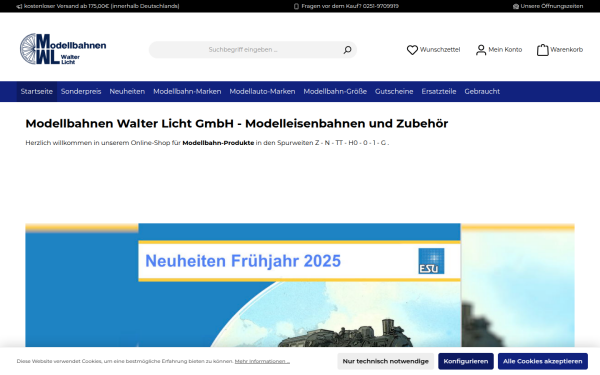Click the Wunschzettel label text
The width and height of the screenshot is (600, 375).
pos(440,50)
